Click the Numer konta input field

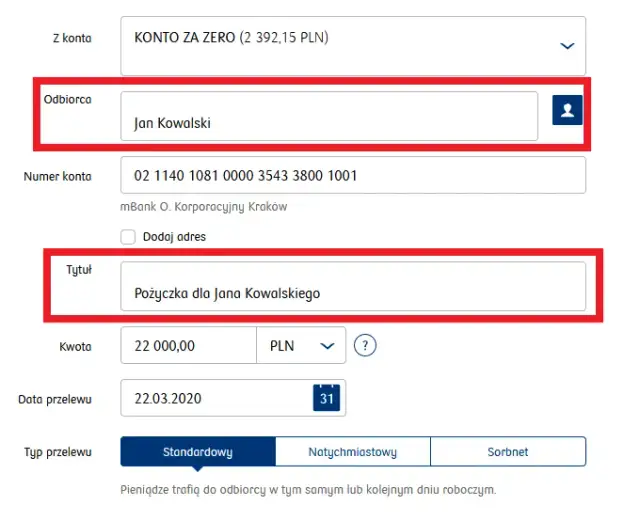coord(352,177)
